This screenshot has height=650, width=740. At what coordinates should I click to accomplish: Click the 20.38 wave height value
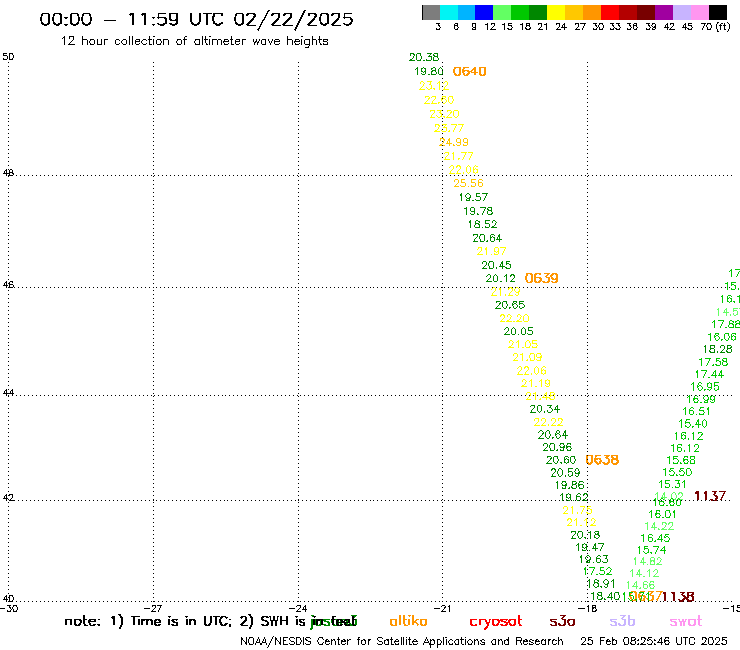pyautogui.click(x=424, y=57)
